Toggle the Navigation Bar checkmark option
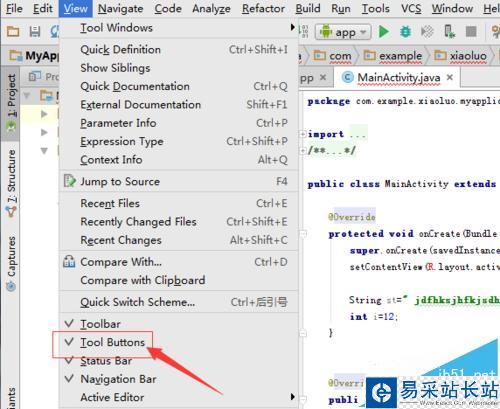500x409 pixels. (x=179, y=379)
